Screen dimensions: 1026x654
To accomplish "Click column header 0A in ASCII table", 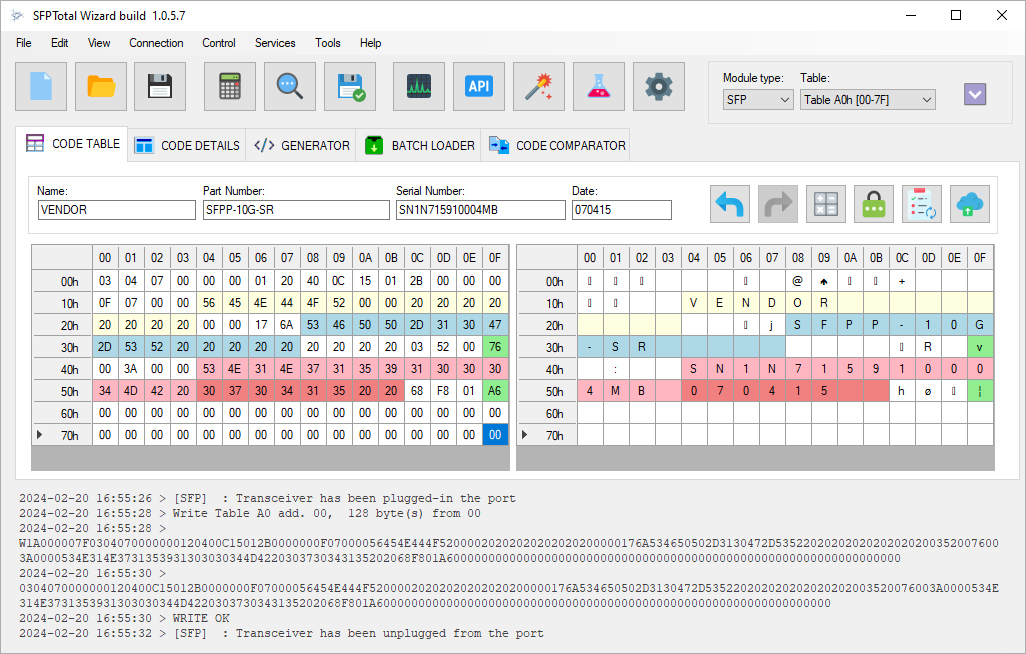I will click(850, 258).
